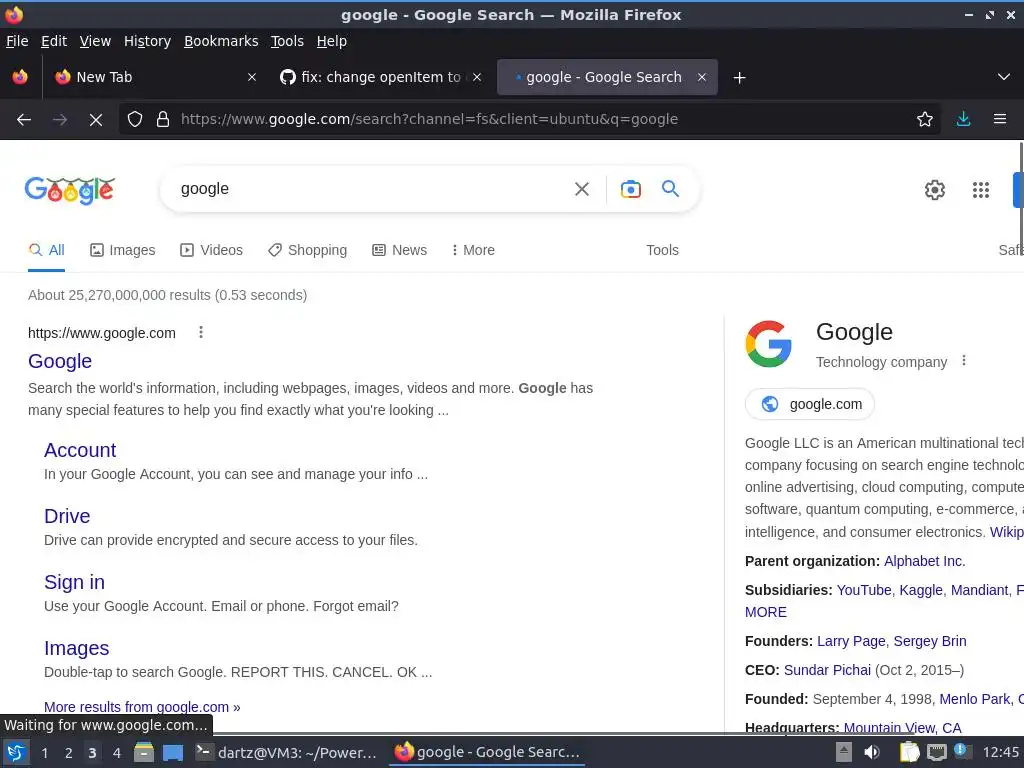Open the History menu
This screenshot has height=768, width=1024.
tap(147, 41)
